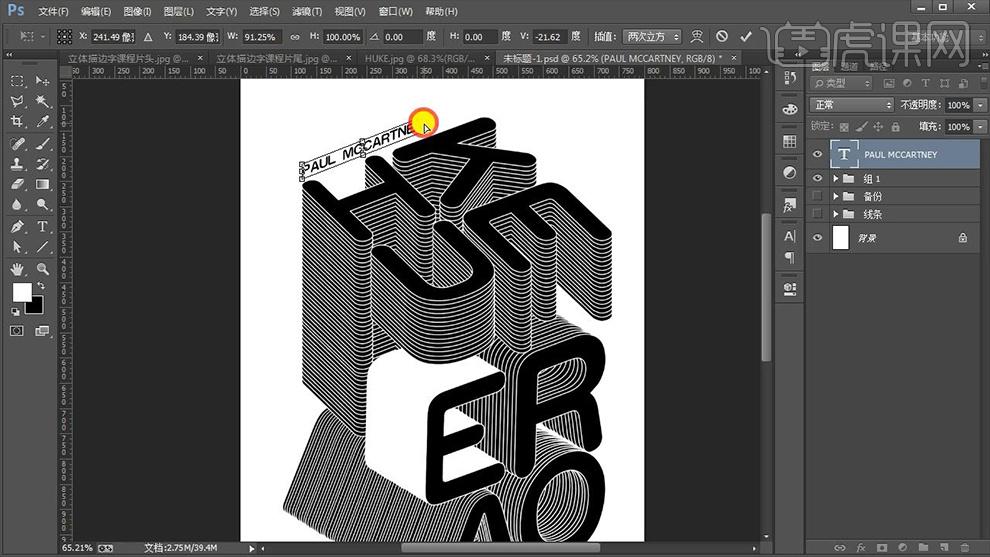The width and height of the screenshot is (990, 557).
Task: Open the fill 填充 dropdown arrow
Action: (x=980, y=127)
